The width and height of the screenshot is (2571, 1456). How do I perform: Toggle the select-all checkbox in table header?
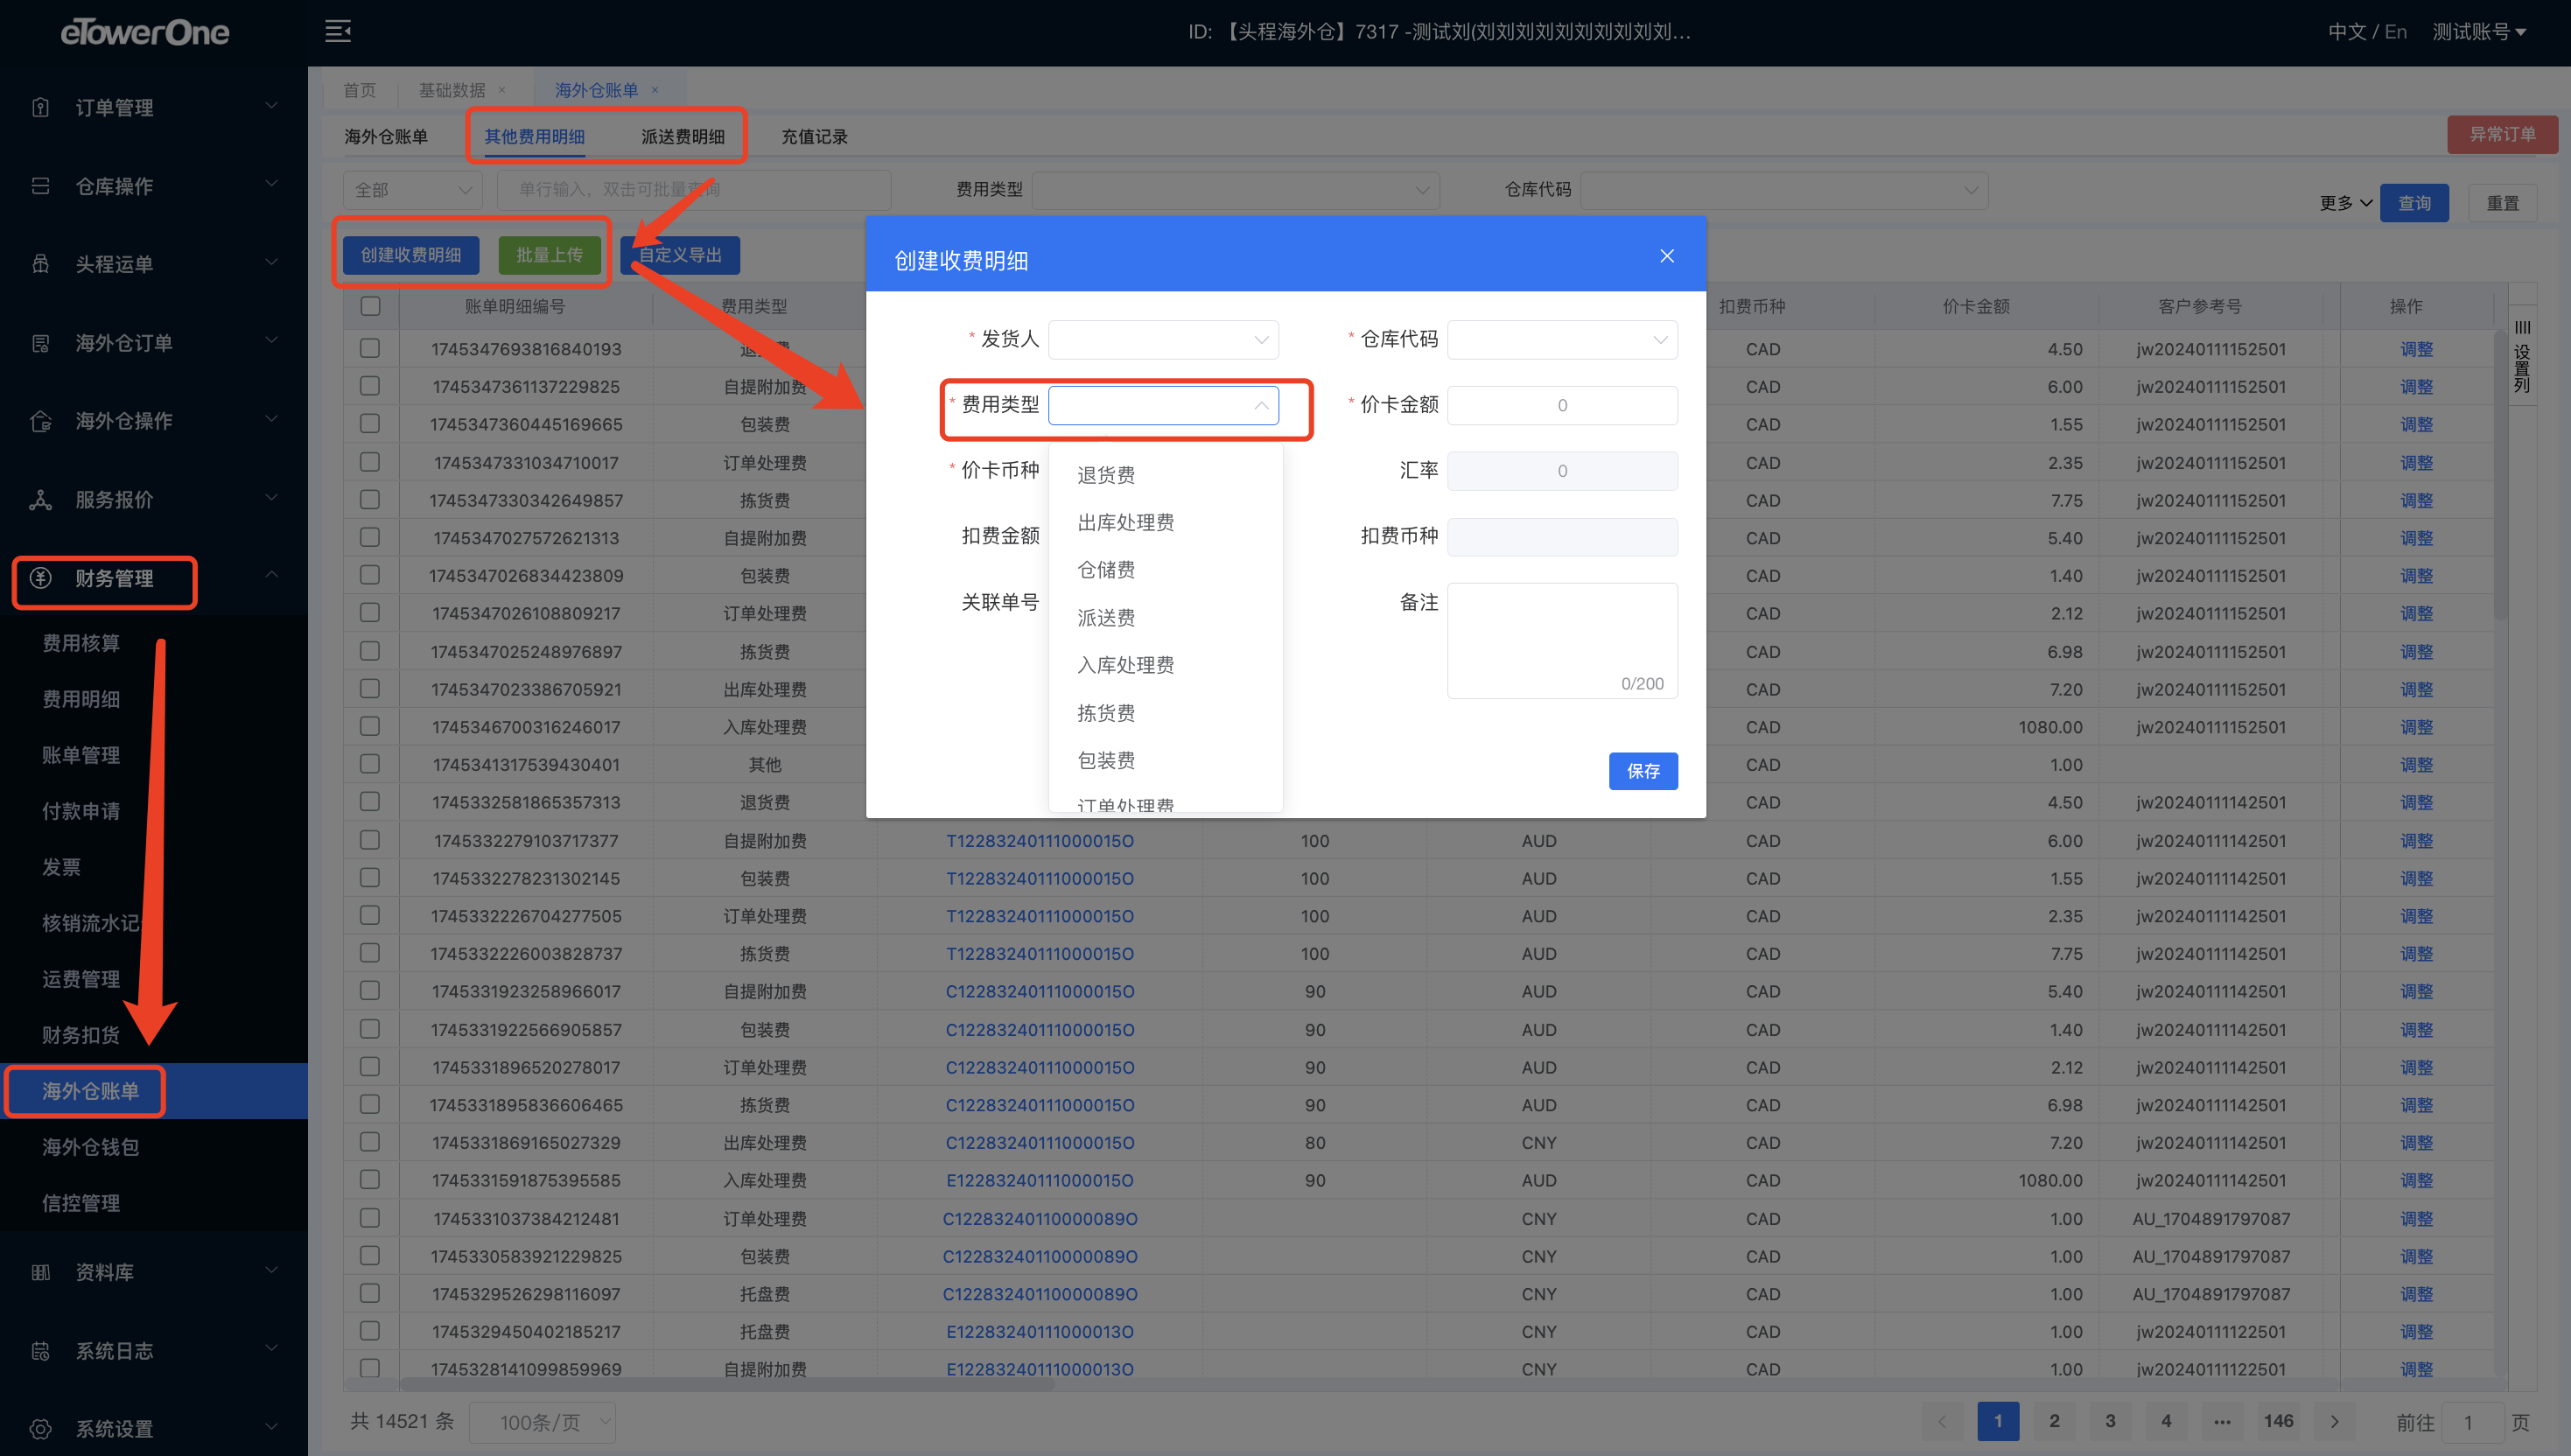(x=371, y=306)
